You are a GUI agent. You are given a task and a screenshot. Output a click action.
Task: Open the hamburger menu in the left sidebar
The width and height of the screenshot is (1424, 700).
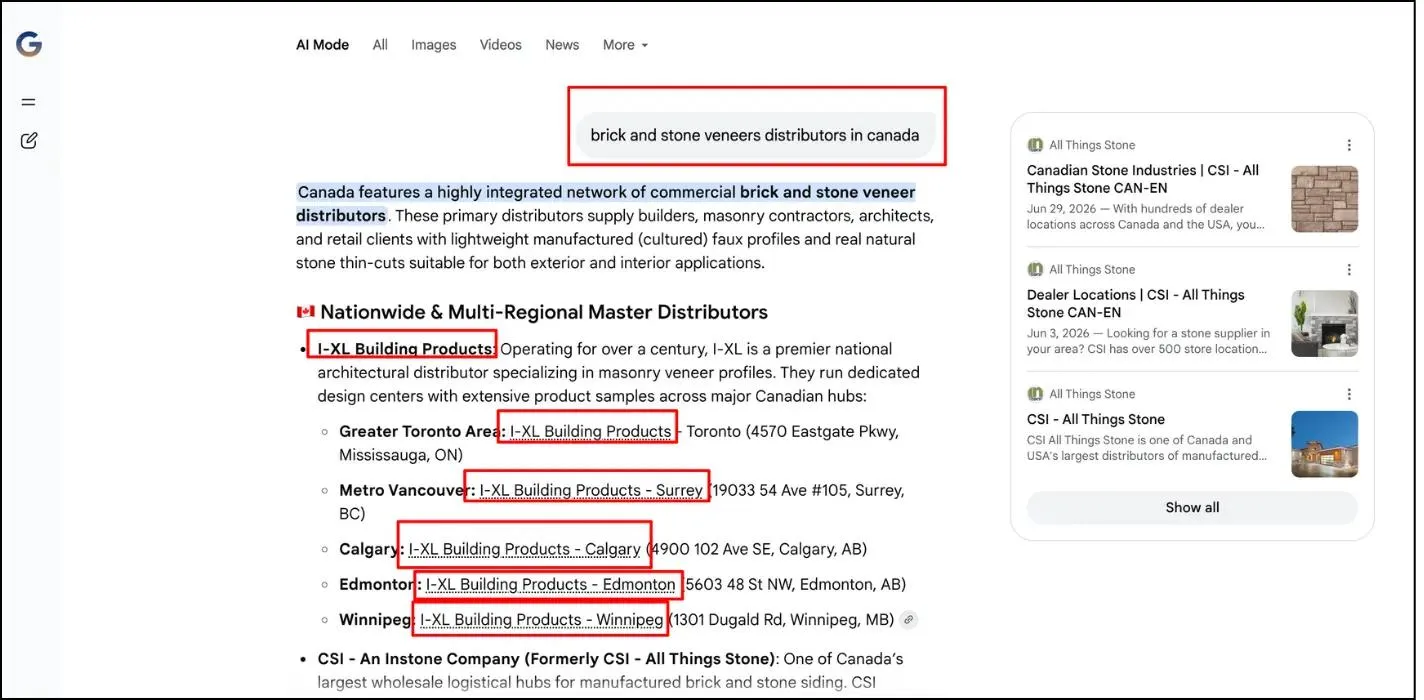(x=28, y=102)
